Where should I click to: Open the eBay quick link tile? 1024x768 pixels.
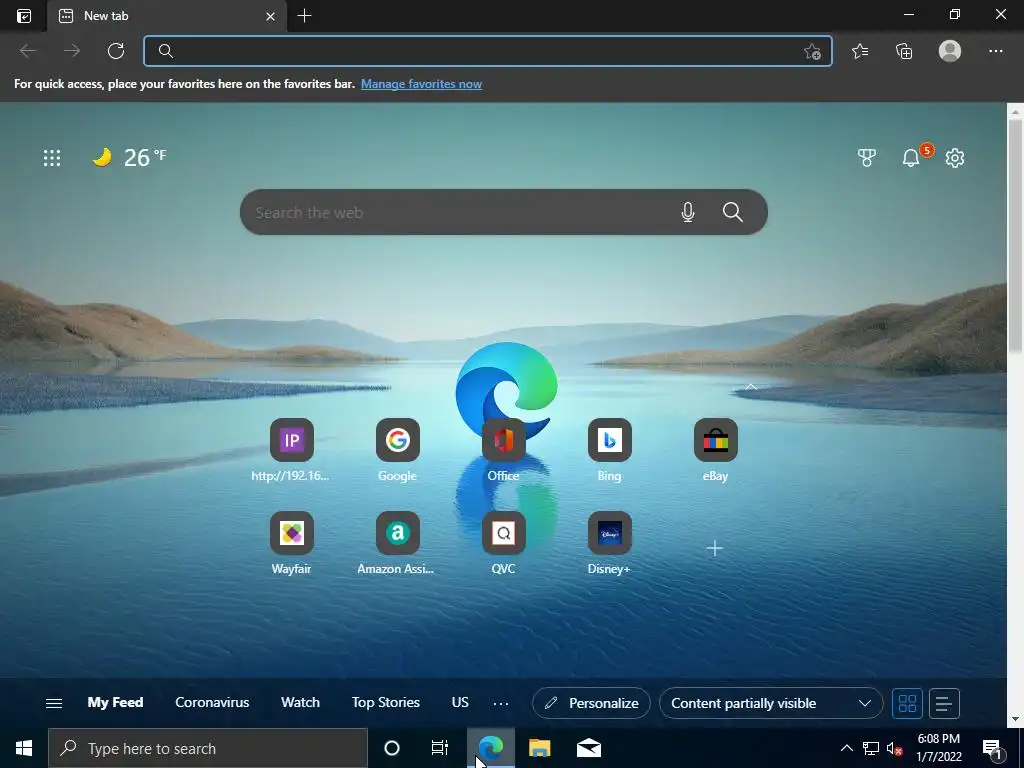click(x=715, y=451)
